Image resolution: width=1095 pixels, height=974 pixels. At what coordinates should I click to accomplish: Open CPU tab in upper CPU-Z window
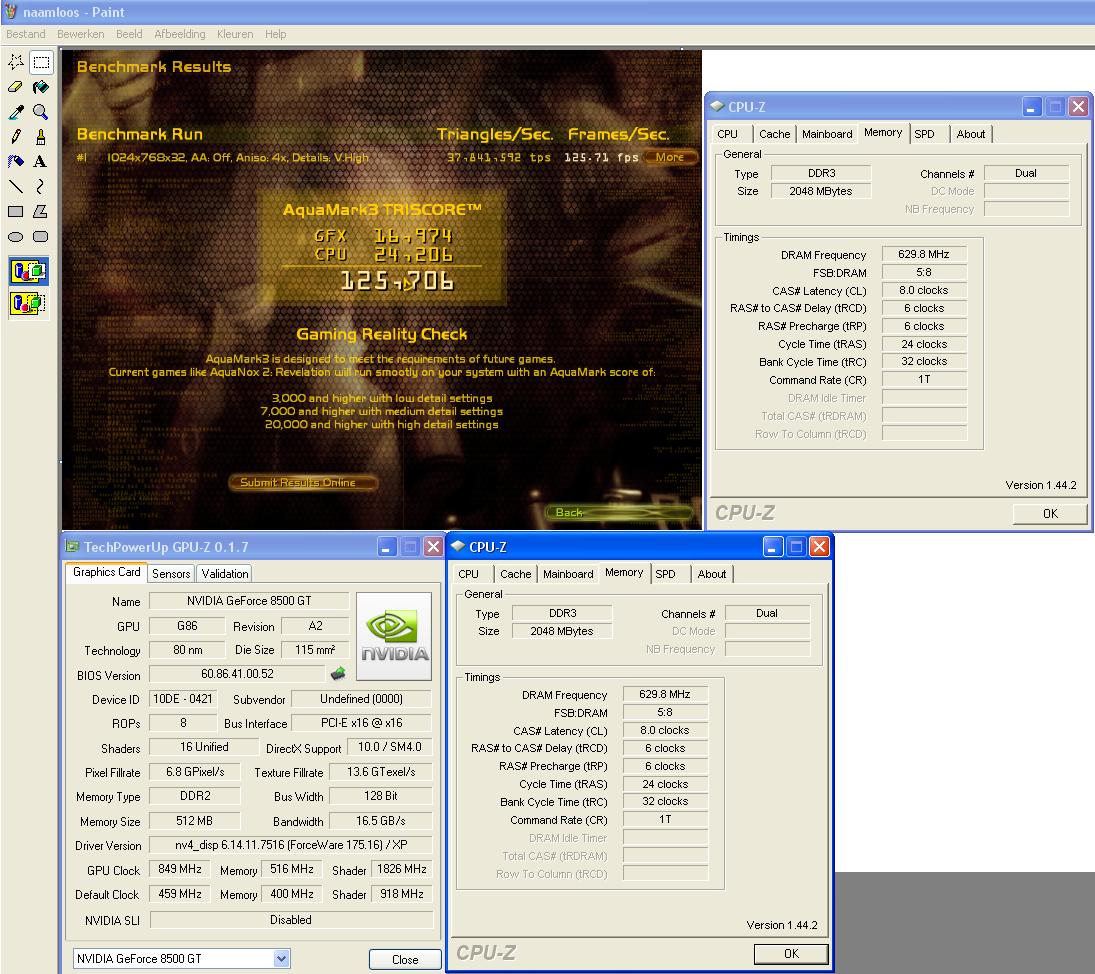(727, 134)
